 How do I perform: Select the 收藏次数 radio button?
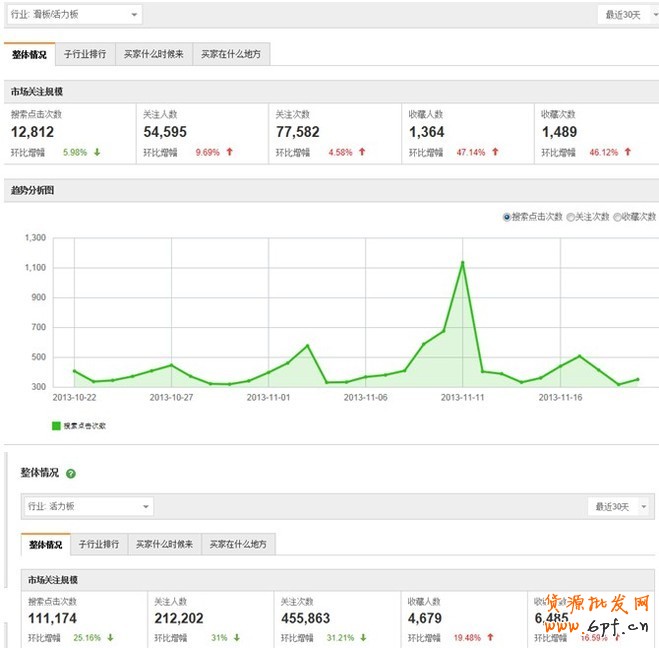[x=618, y=216]
